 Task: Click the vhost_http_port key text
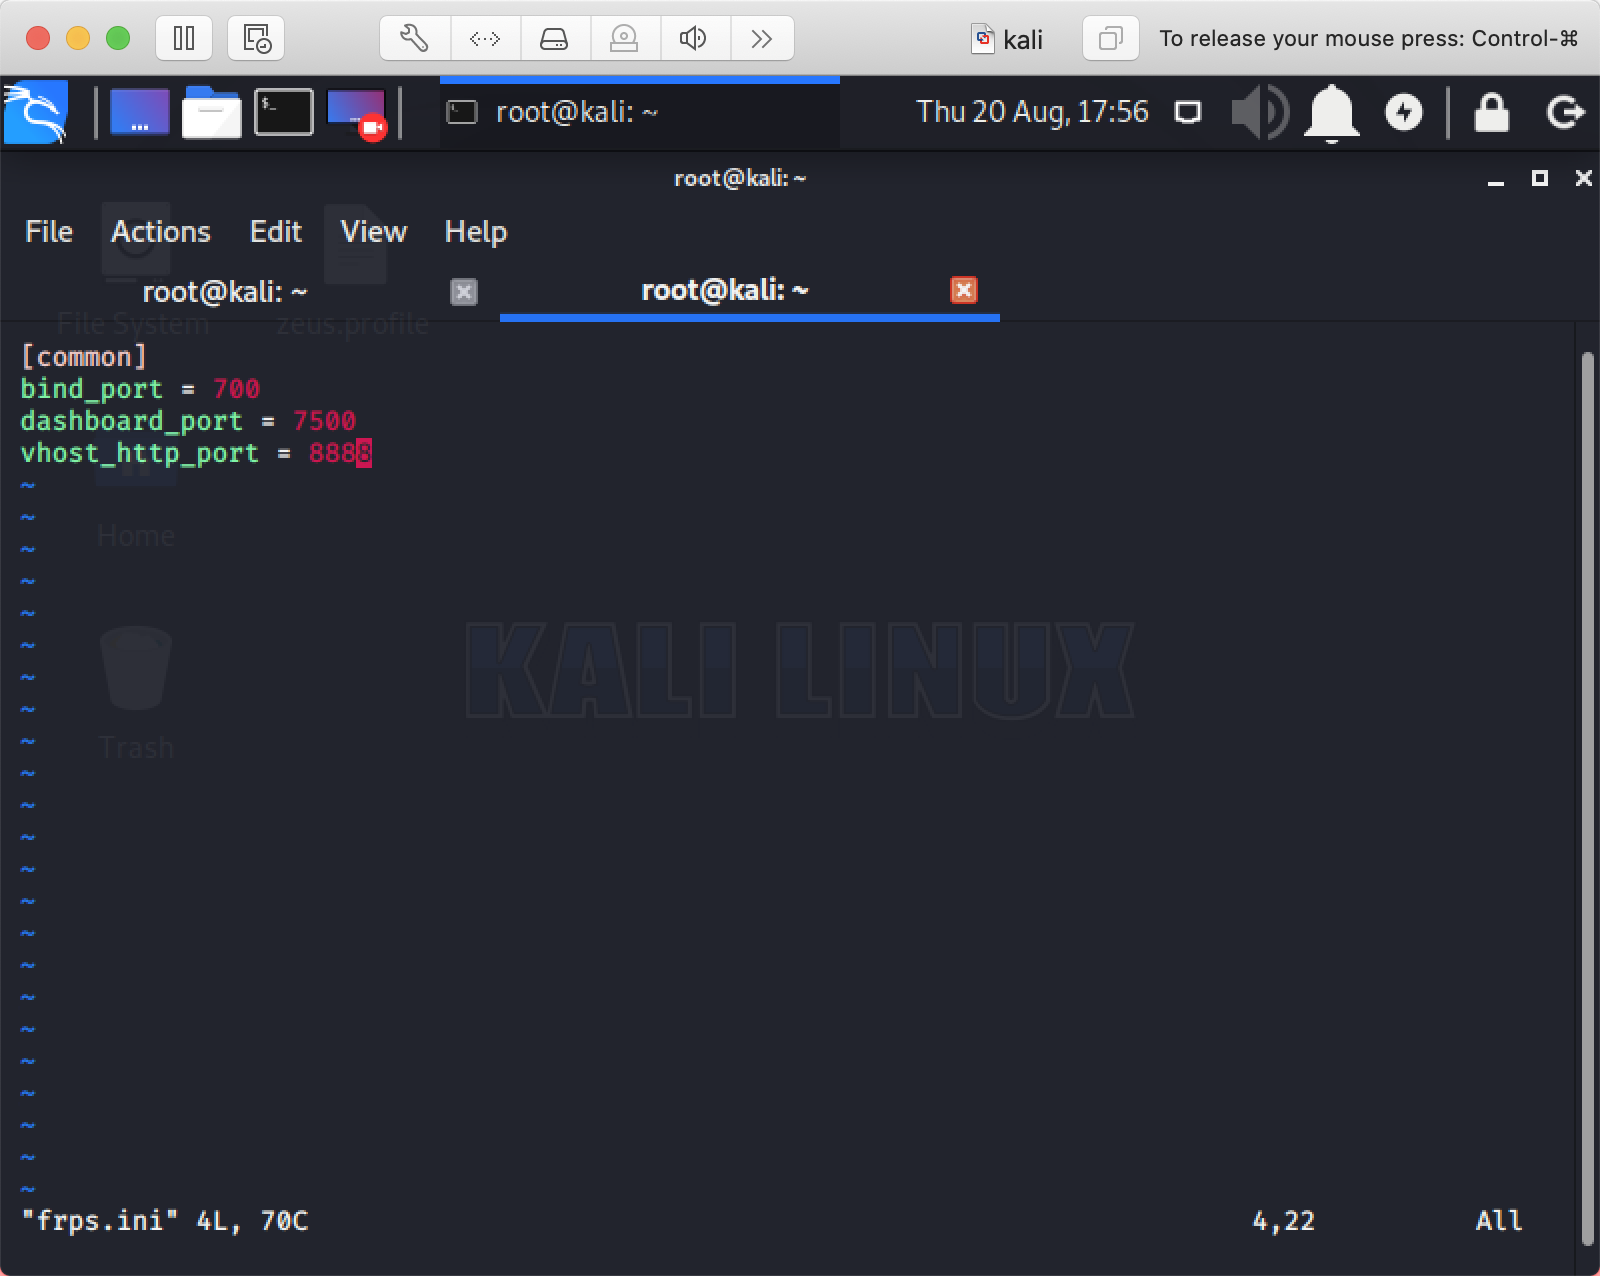[139, 453]
